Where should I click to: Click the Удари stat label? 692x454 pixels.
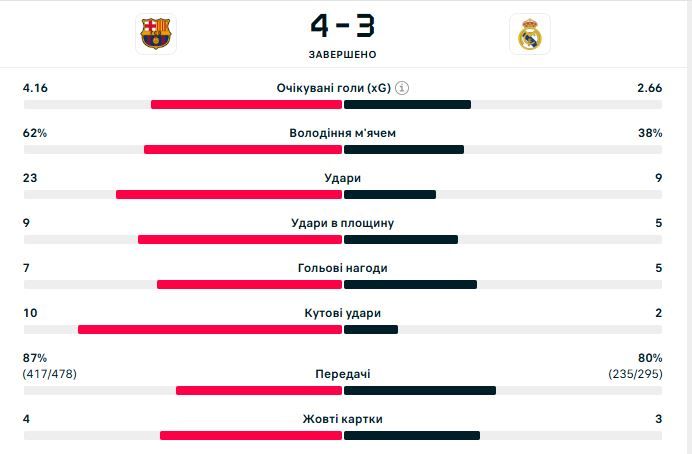(x=342, y=178)
